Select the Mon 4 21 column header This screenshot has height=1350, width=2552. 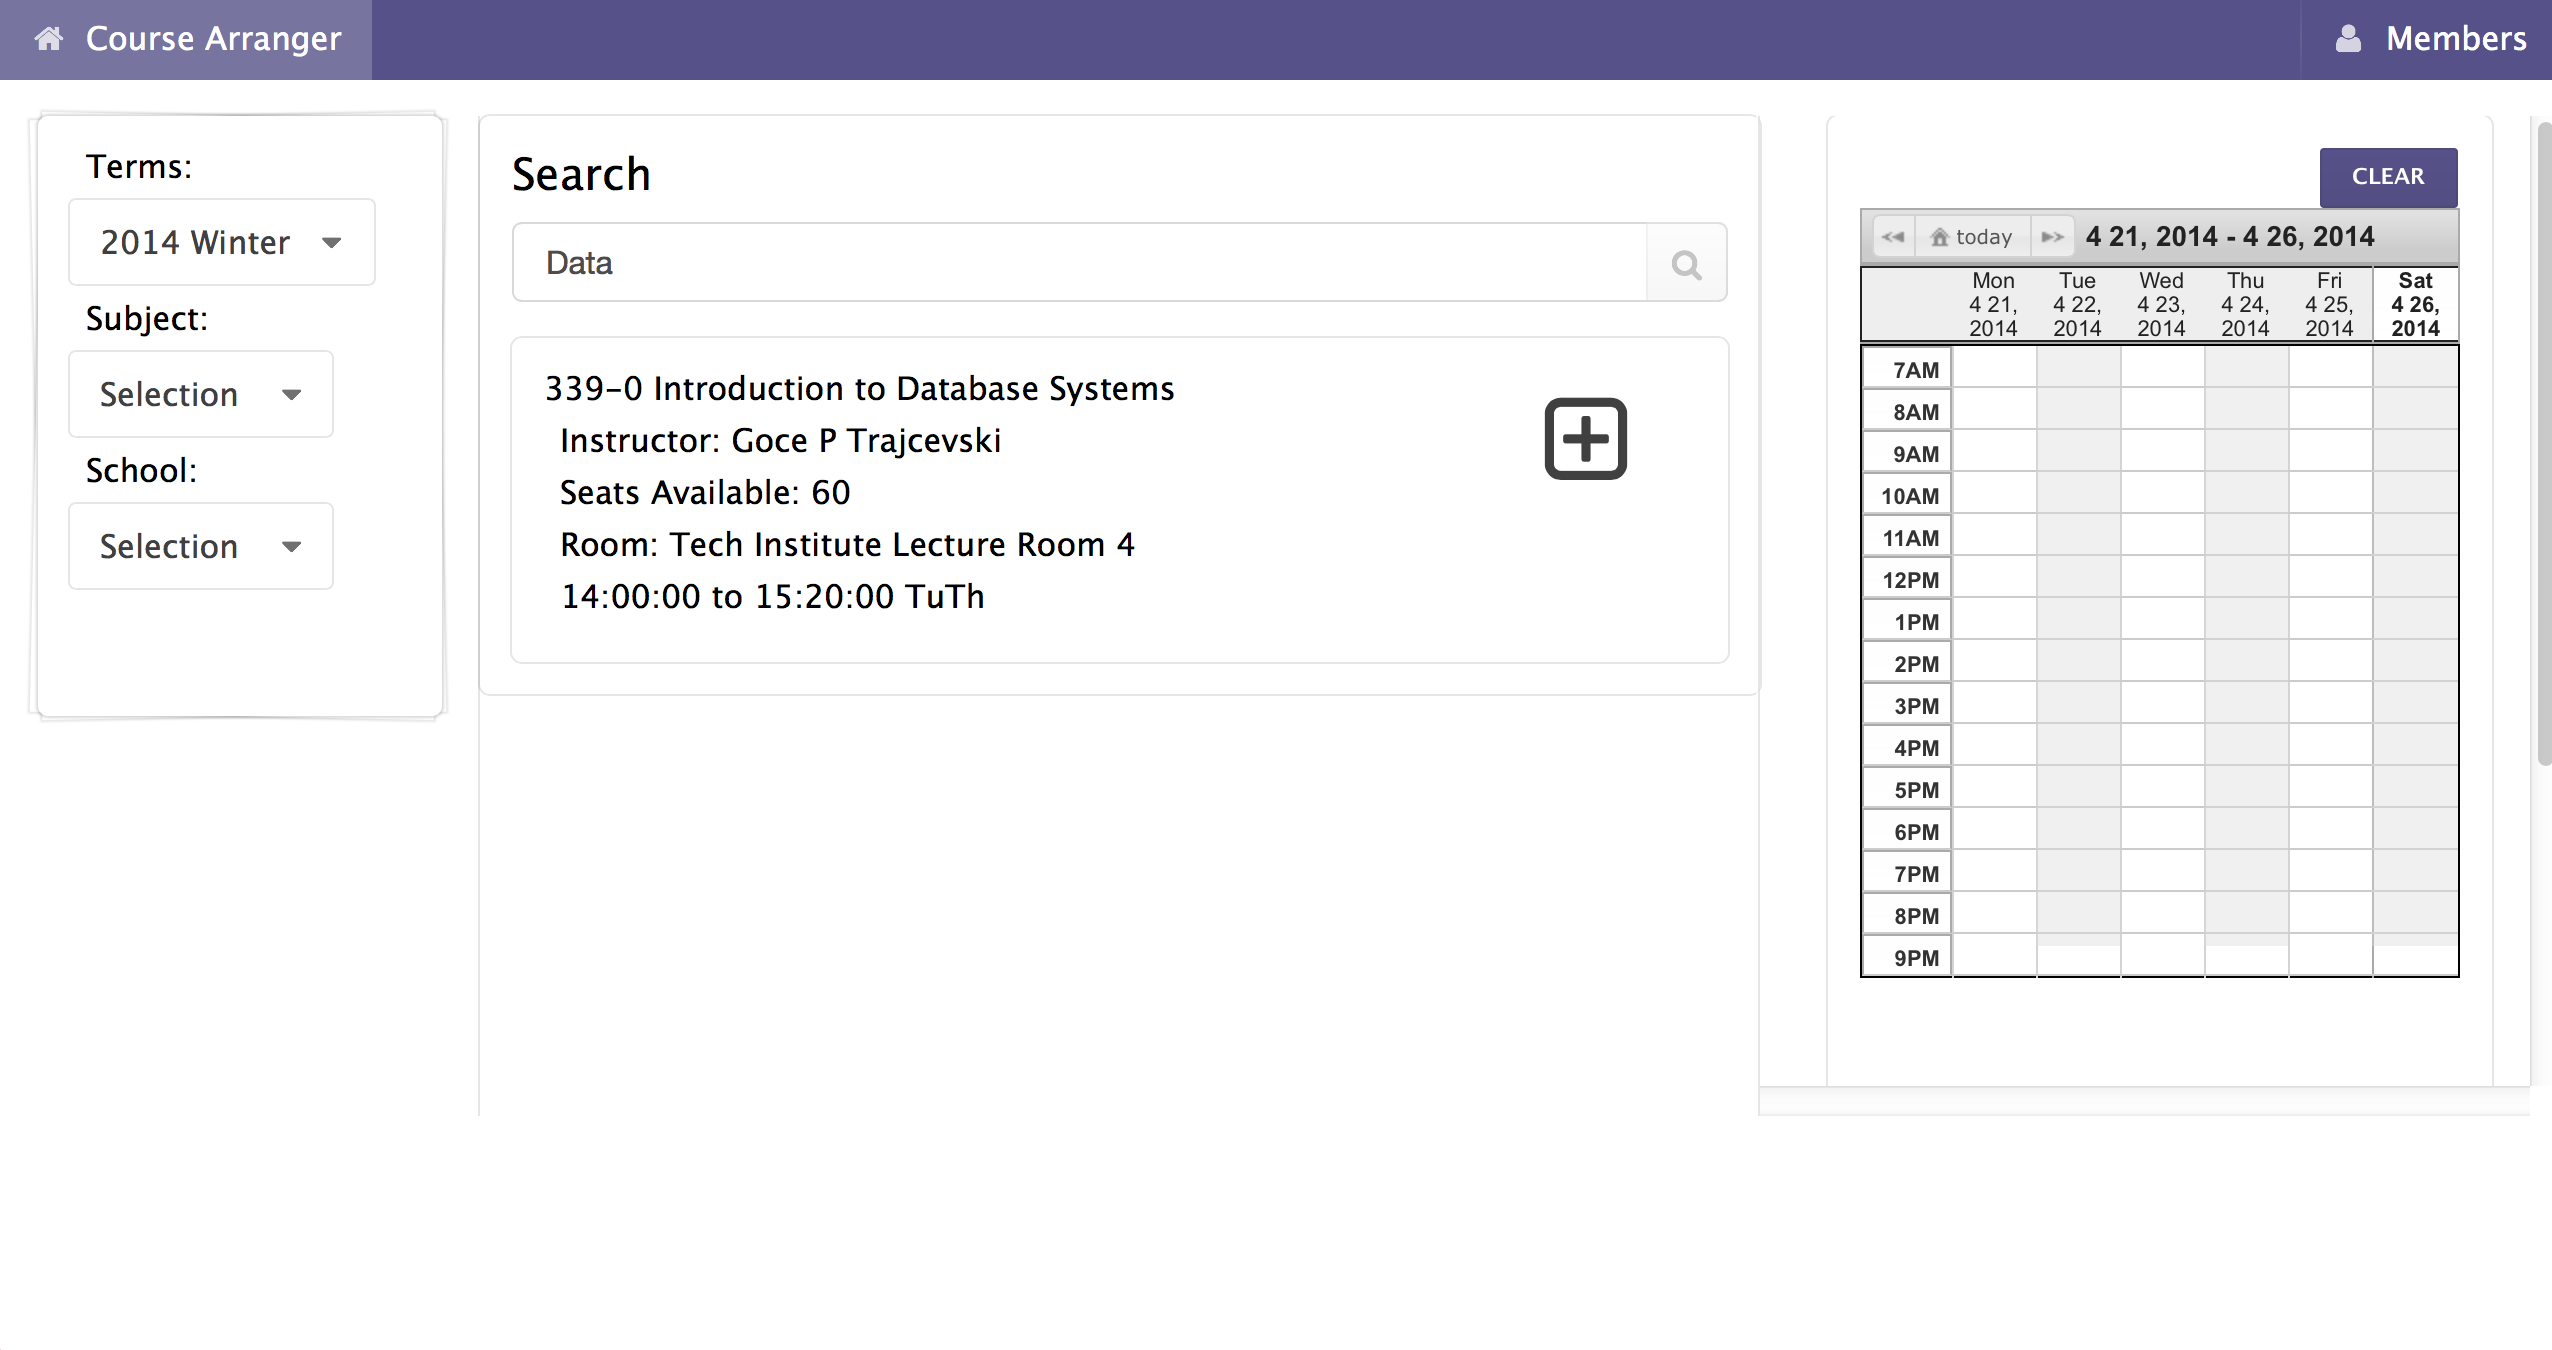pyautogui.click(x=1993, y=304)
